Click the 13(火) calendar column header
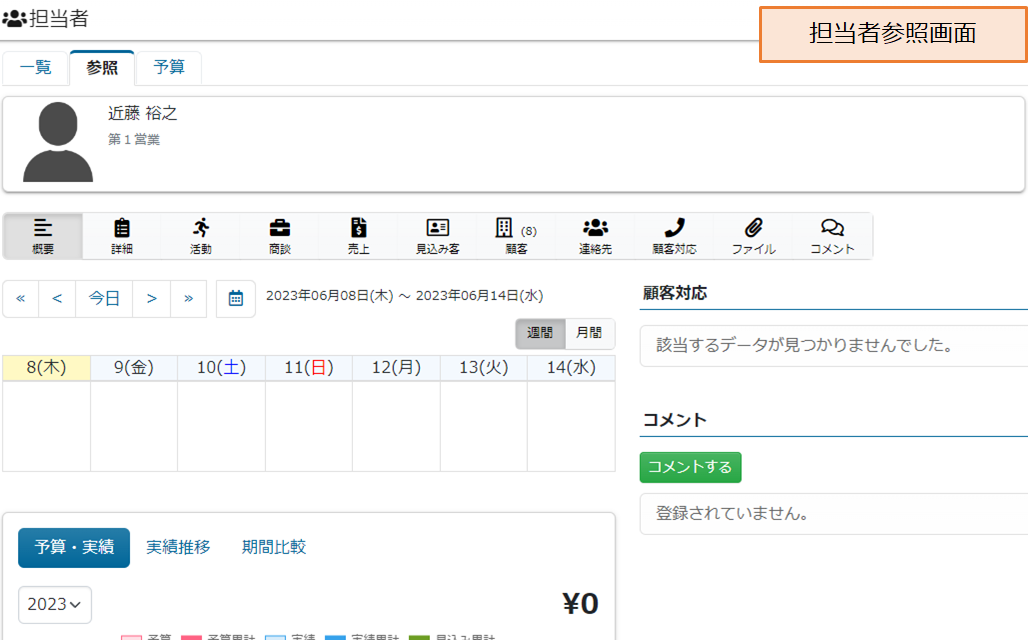Screen dimensions: 1028x640 (x=484, y=368)
